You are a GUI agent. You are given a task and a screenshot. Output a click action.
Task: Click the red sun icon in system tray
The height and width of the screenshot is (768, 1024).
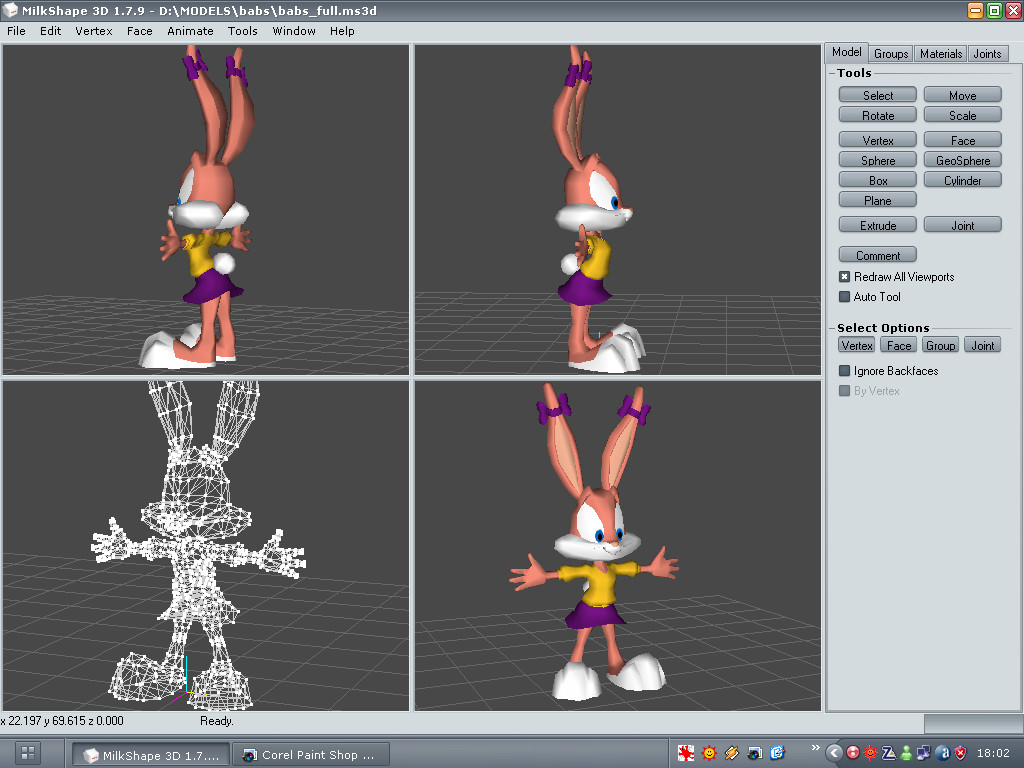tap(871, 753)
